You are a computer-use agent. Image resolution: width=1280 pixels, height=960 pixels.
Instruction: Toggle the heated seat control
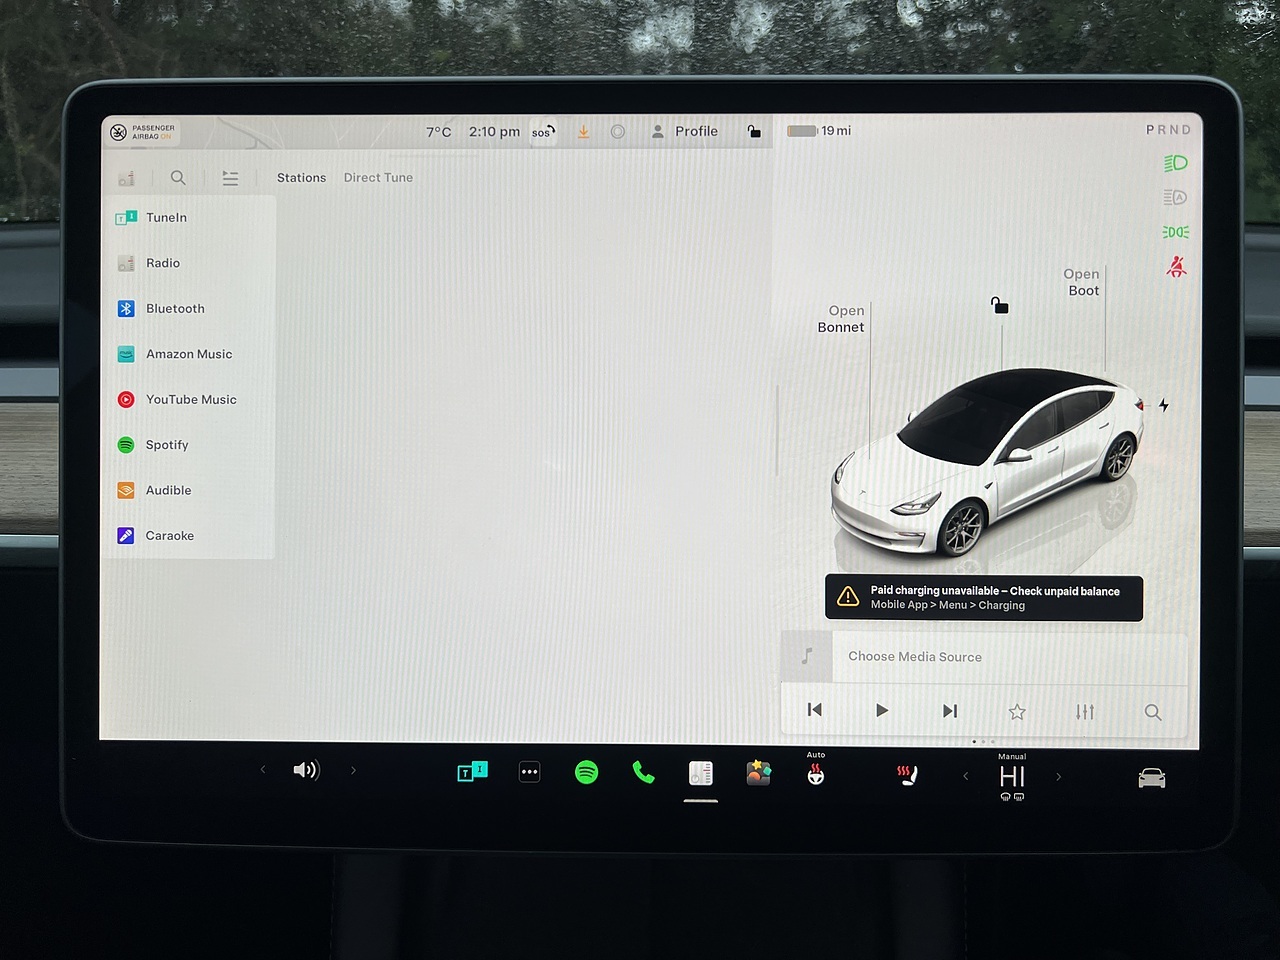click(907, 775)
